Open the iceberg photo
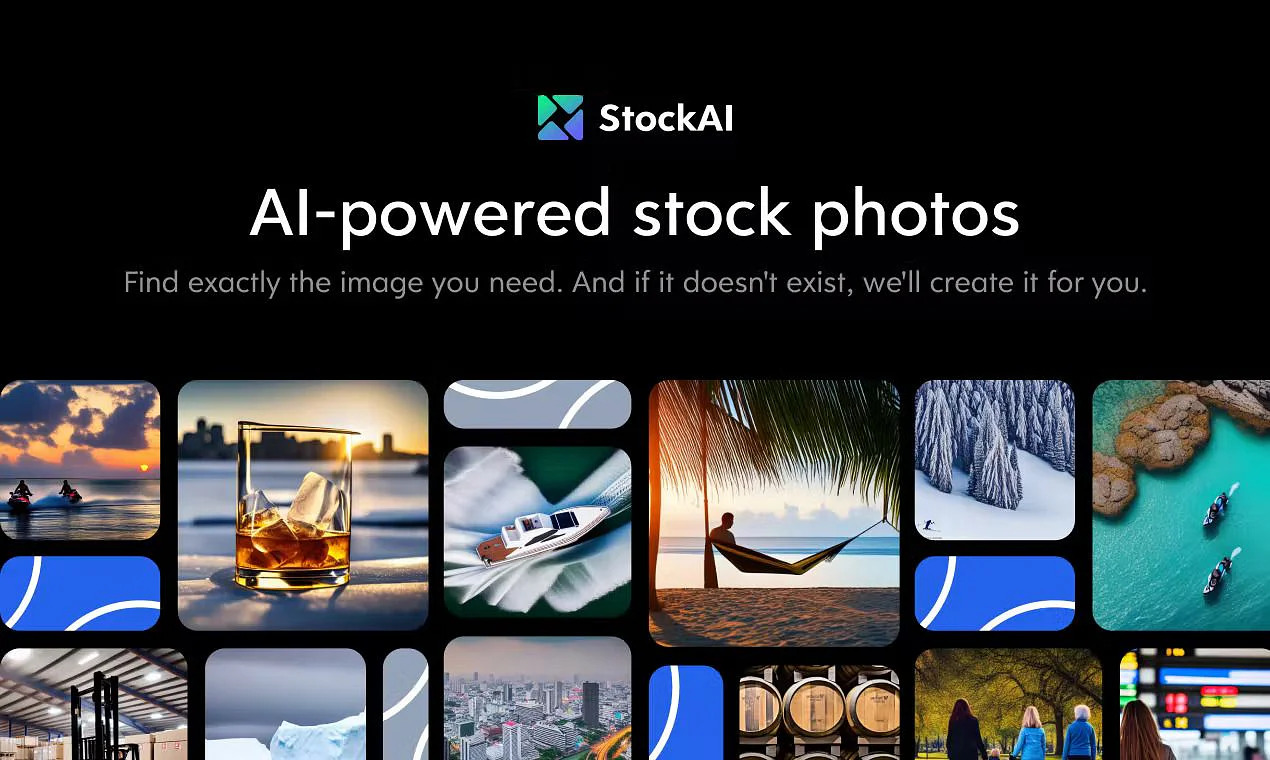1270x760 pixels. tap(285, 704)
